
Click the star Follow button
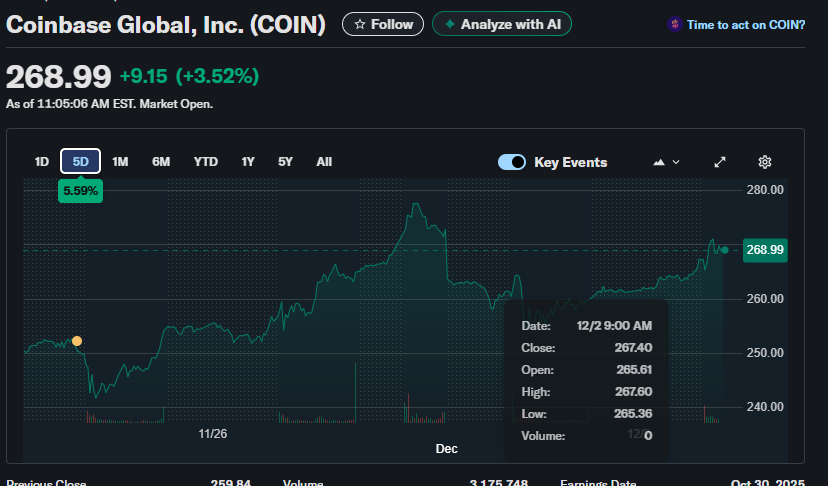[x=382, y=24]
